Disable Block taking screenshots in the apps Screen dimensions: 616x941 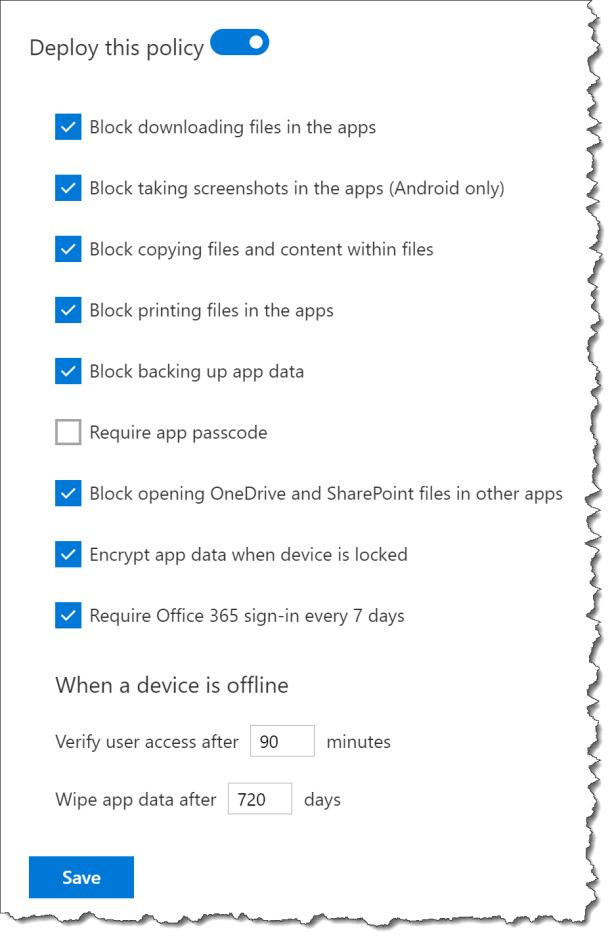coord(67,188)
